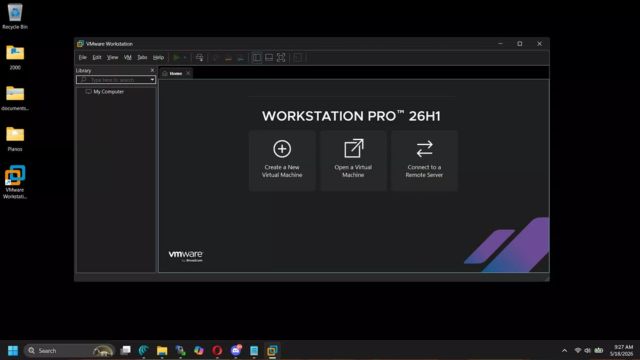Click the Unity mode toolbar icon
Image resolution: width=640 pixels, height=360 pixels.
(298, 58)
